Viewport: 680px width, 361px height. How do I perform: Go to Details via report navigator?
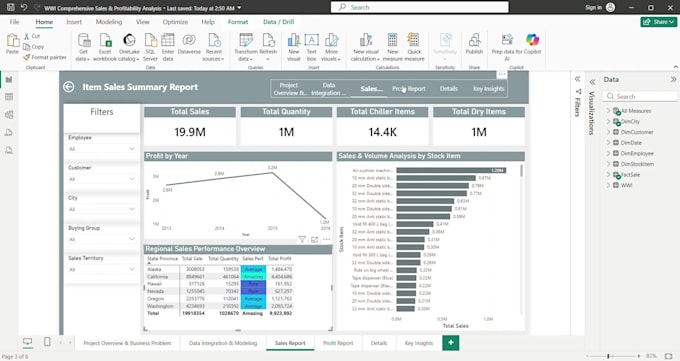pyautogui.click(x=449, y=89)
